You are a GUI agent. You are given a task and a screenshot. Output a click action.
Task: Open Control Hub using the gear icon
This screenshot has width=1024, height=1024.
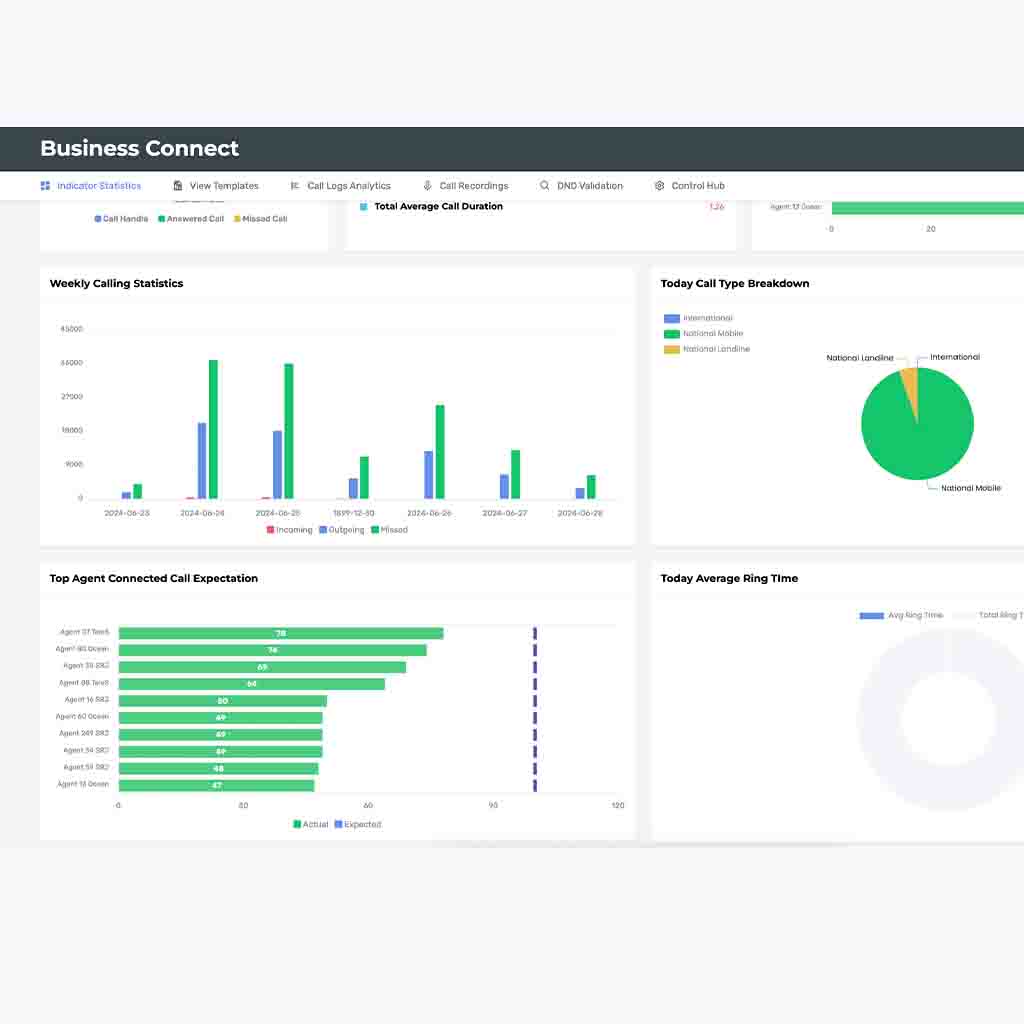click(658, 185)
